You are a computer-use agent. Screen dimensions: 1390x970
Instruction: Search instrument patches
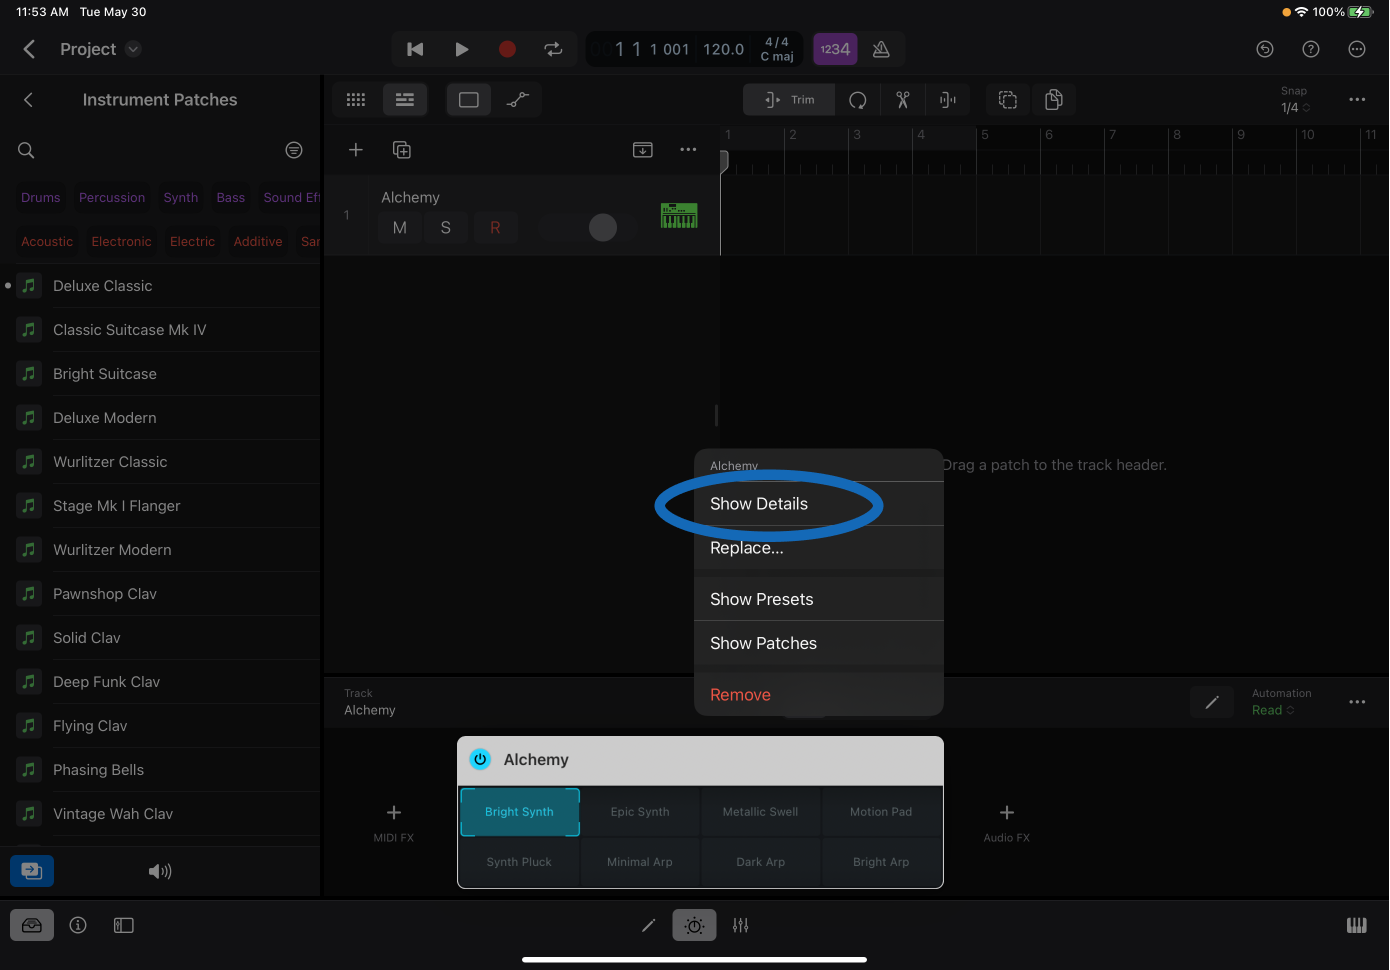(26, 150)
